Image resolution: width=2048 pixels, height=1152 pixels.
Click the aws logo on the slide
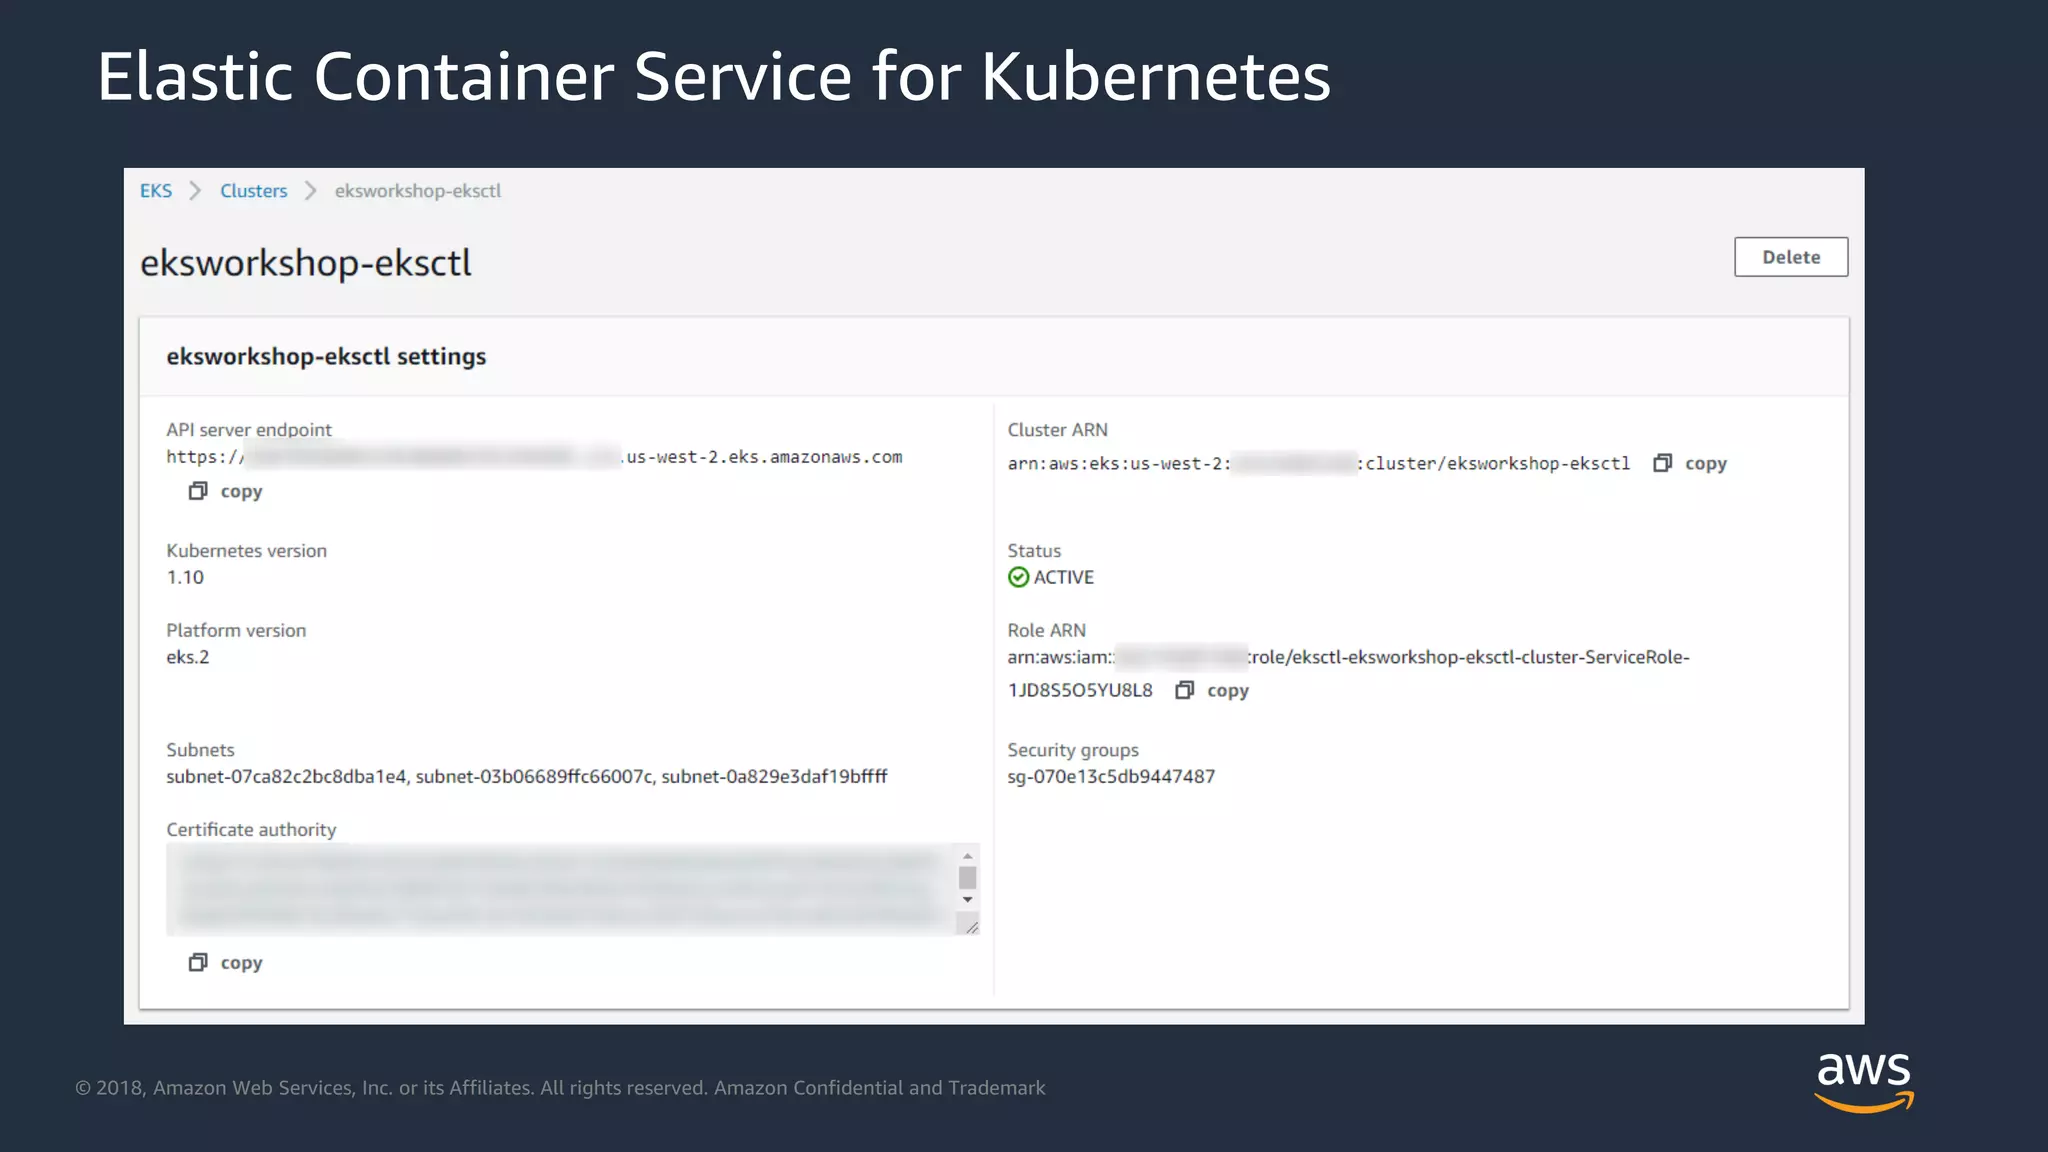(x=1864, y=1082)
